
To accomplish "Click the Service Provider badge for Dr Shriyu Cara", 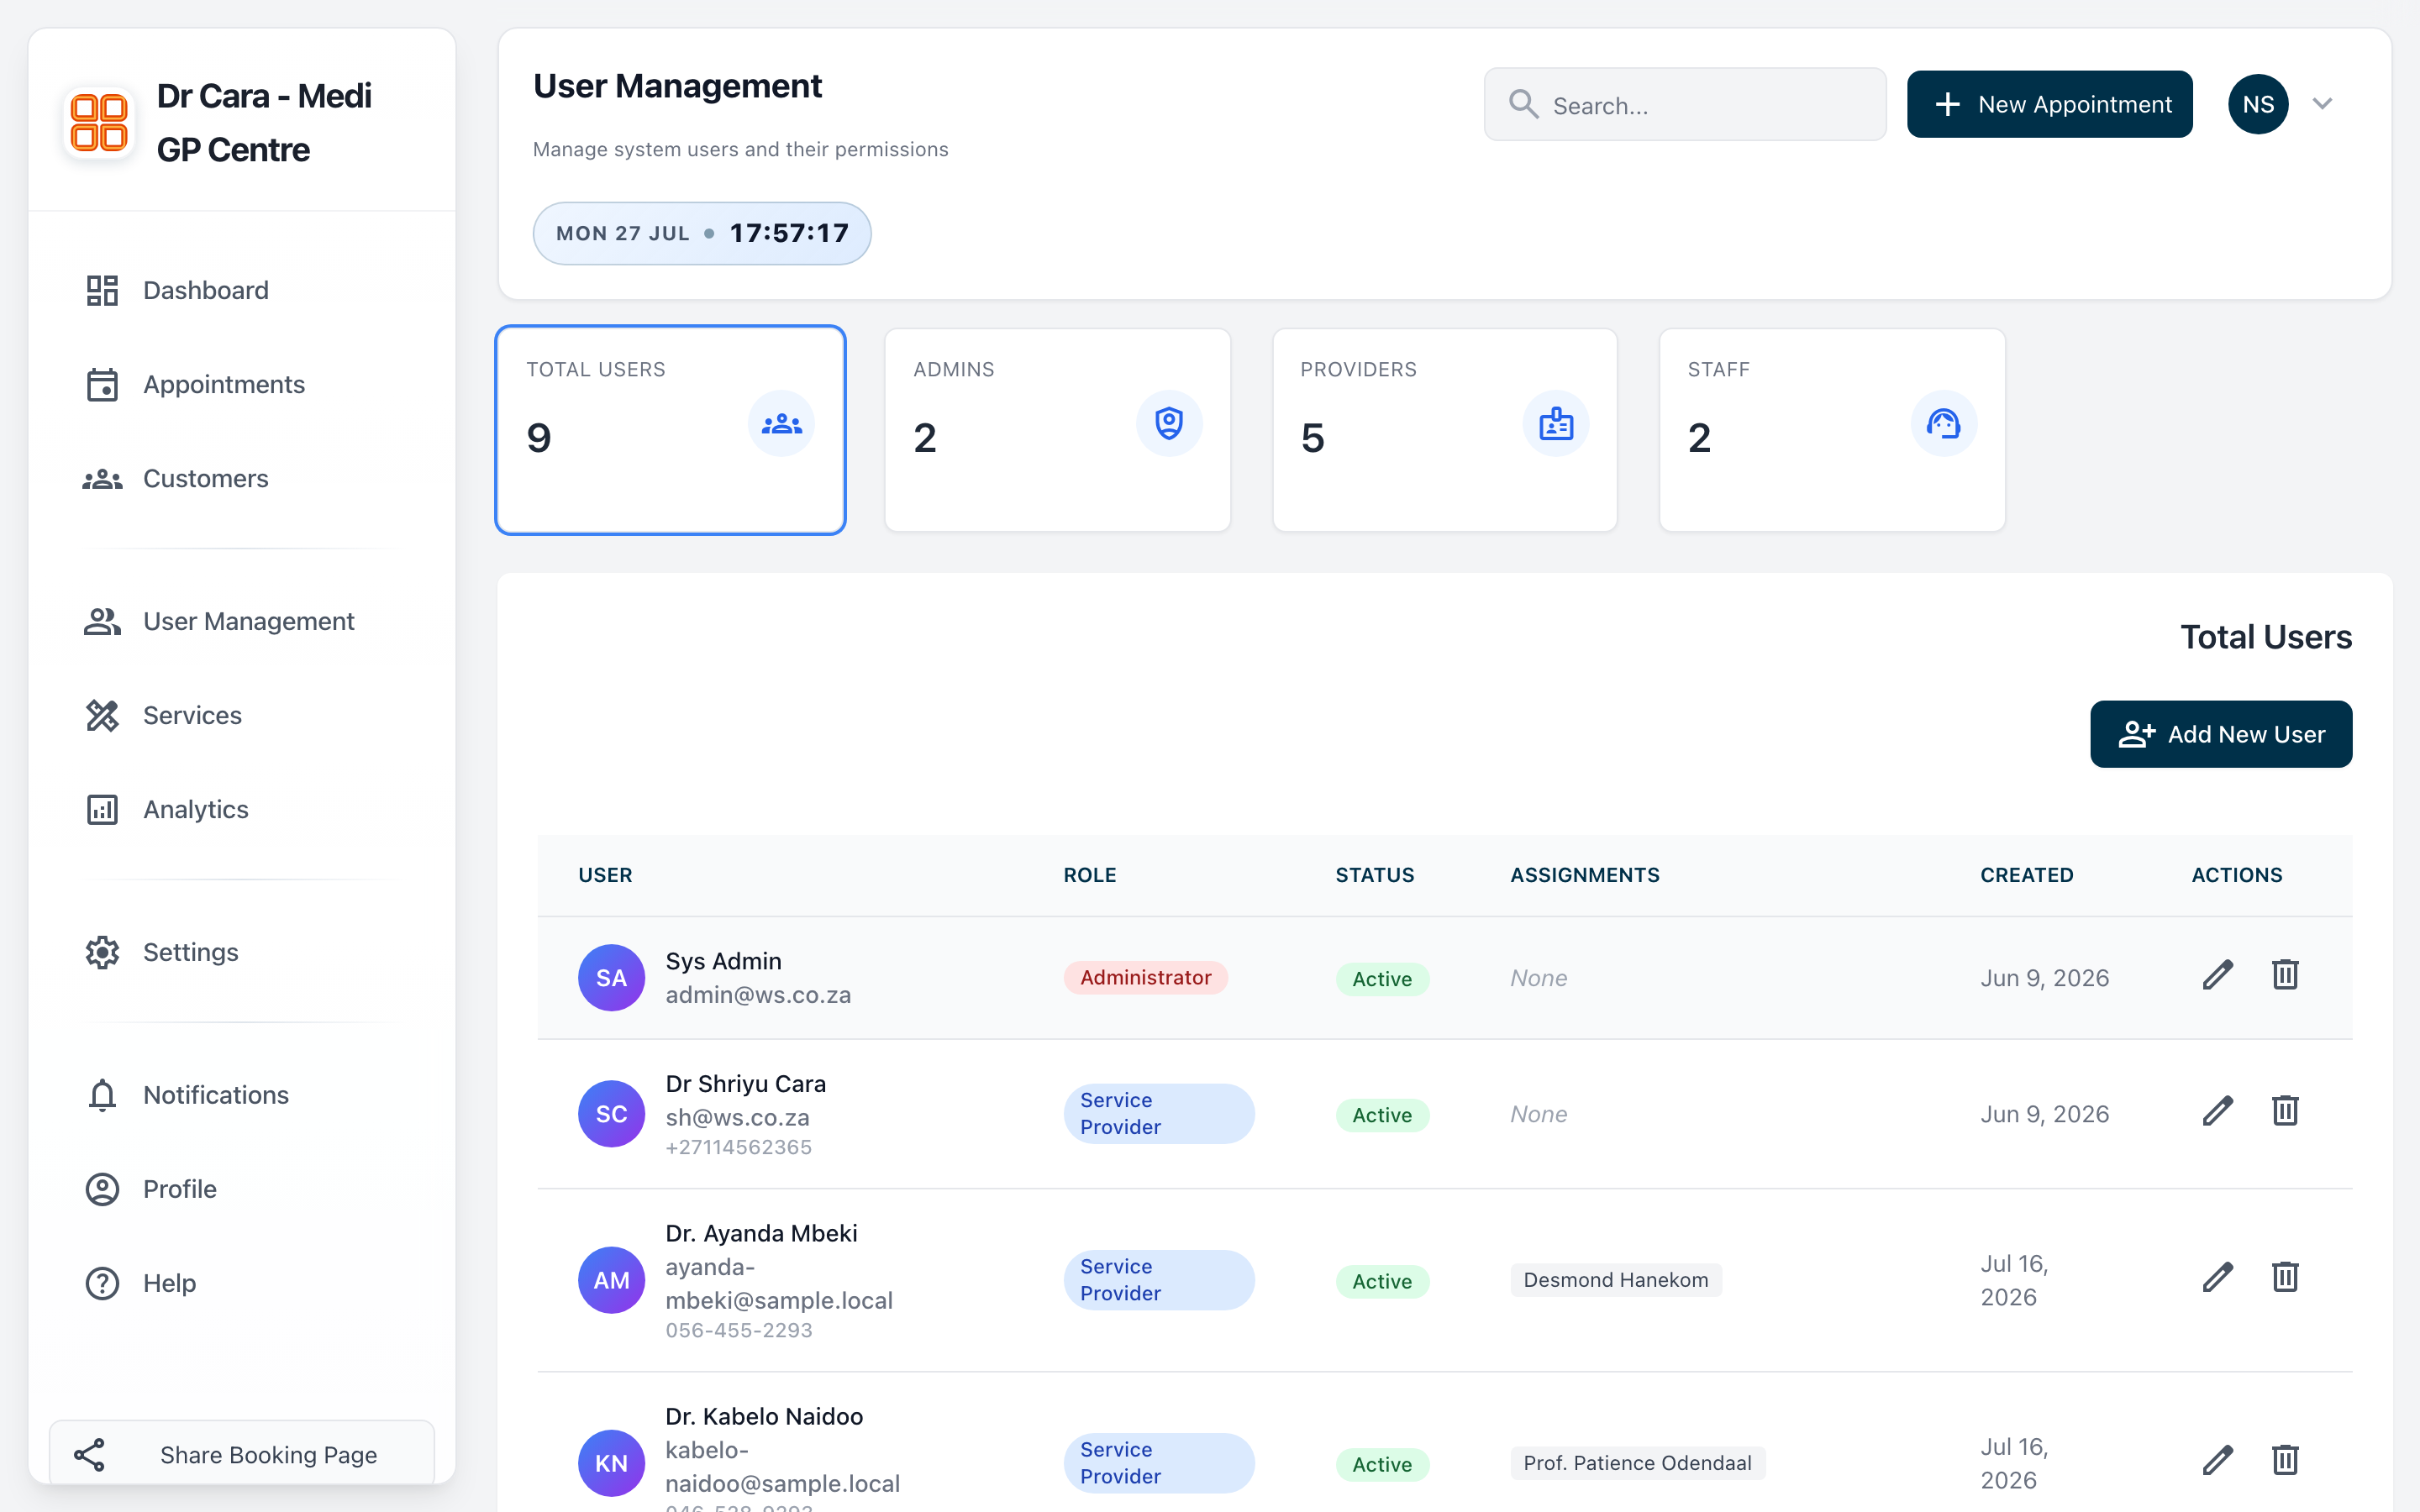I will coord(1158,1114).
